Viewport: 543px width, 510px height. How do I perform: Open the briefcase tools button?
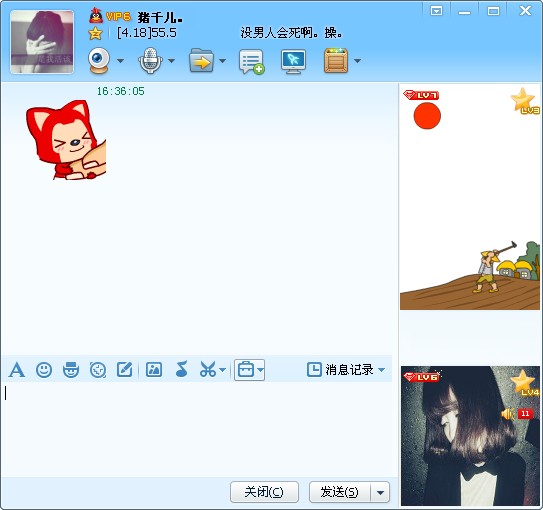(x=246, y=370)
